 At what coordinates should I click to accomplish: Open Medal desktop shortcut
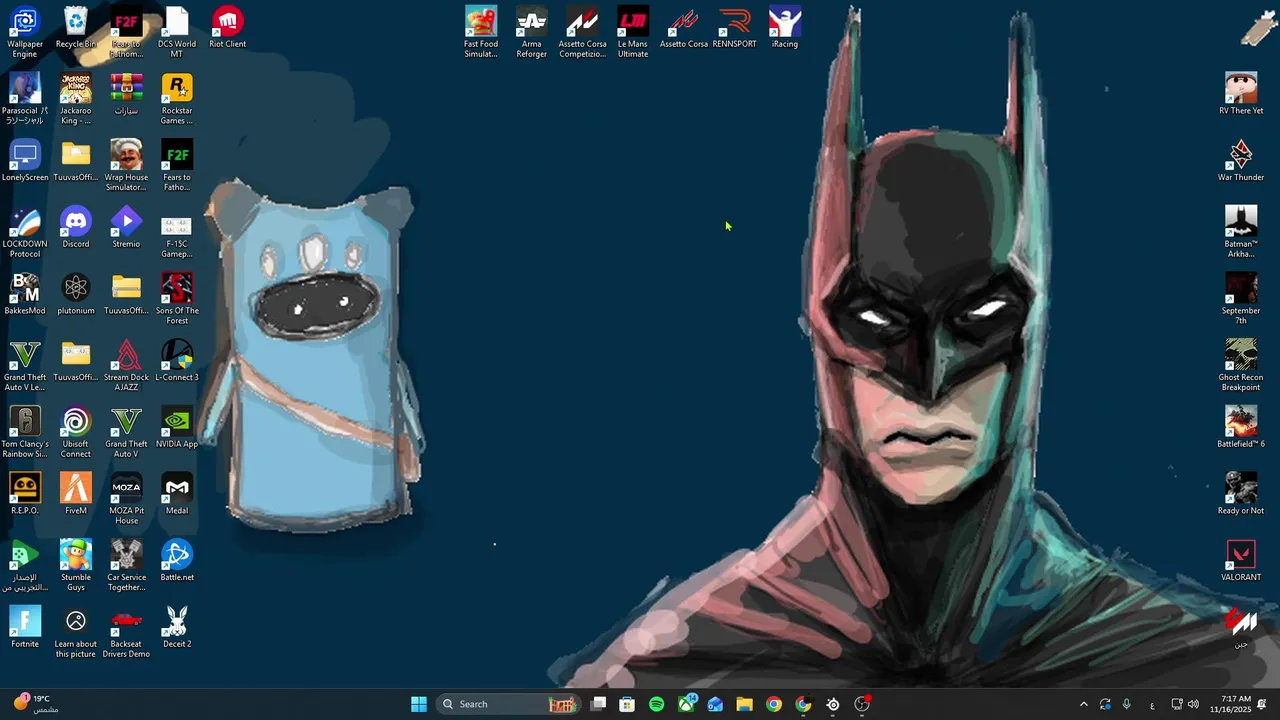pos(177,494)
